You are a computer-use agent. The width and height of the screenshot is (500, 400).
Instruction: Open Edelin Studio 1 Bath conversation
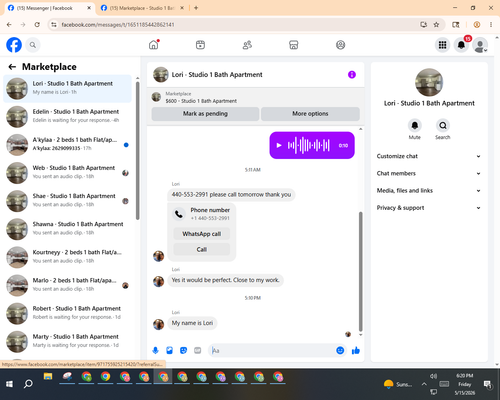tap(67, 116)
